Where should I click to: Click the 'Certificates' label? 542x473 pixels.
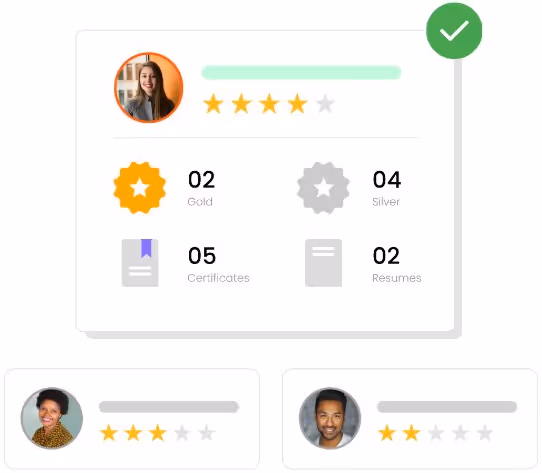(x=218, y=278)
